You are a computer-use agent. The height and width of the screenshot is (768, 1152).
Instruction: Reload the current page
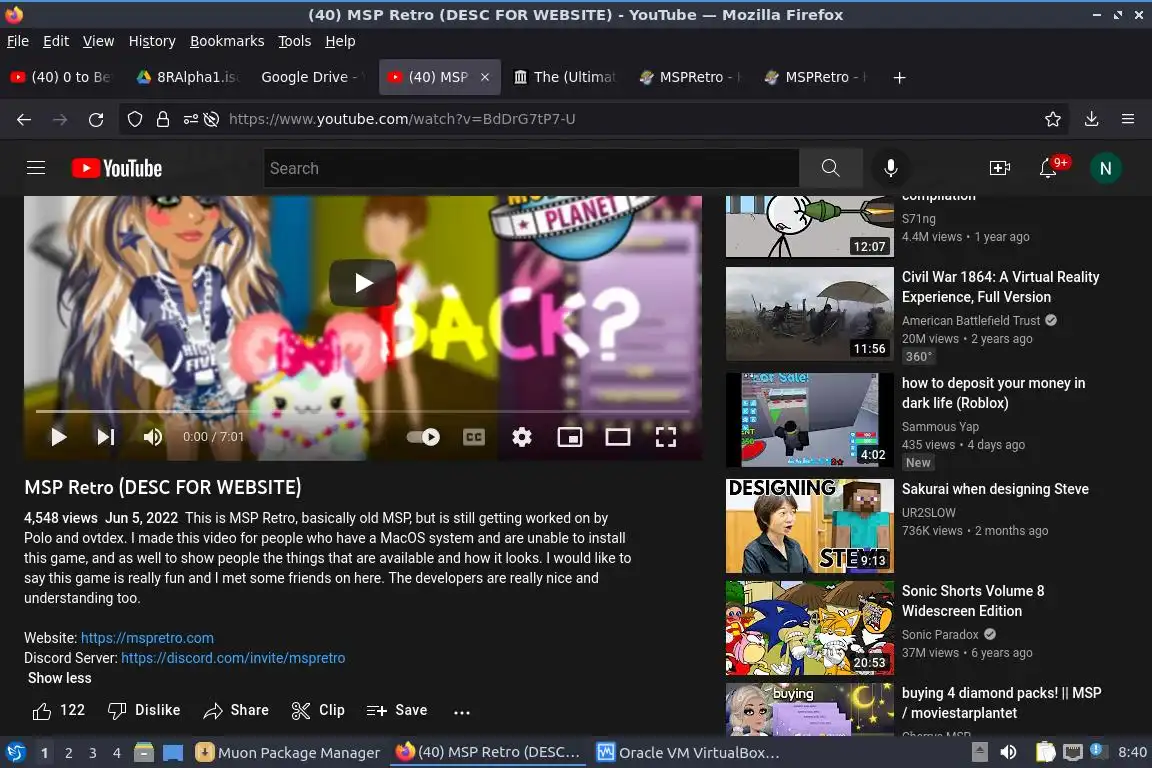click(96, 119)
